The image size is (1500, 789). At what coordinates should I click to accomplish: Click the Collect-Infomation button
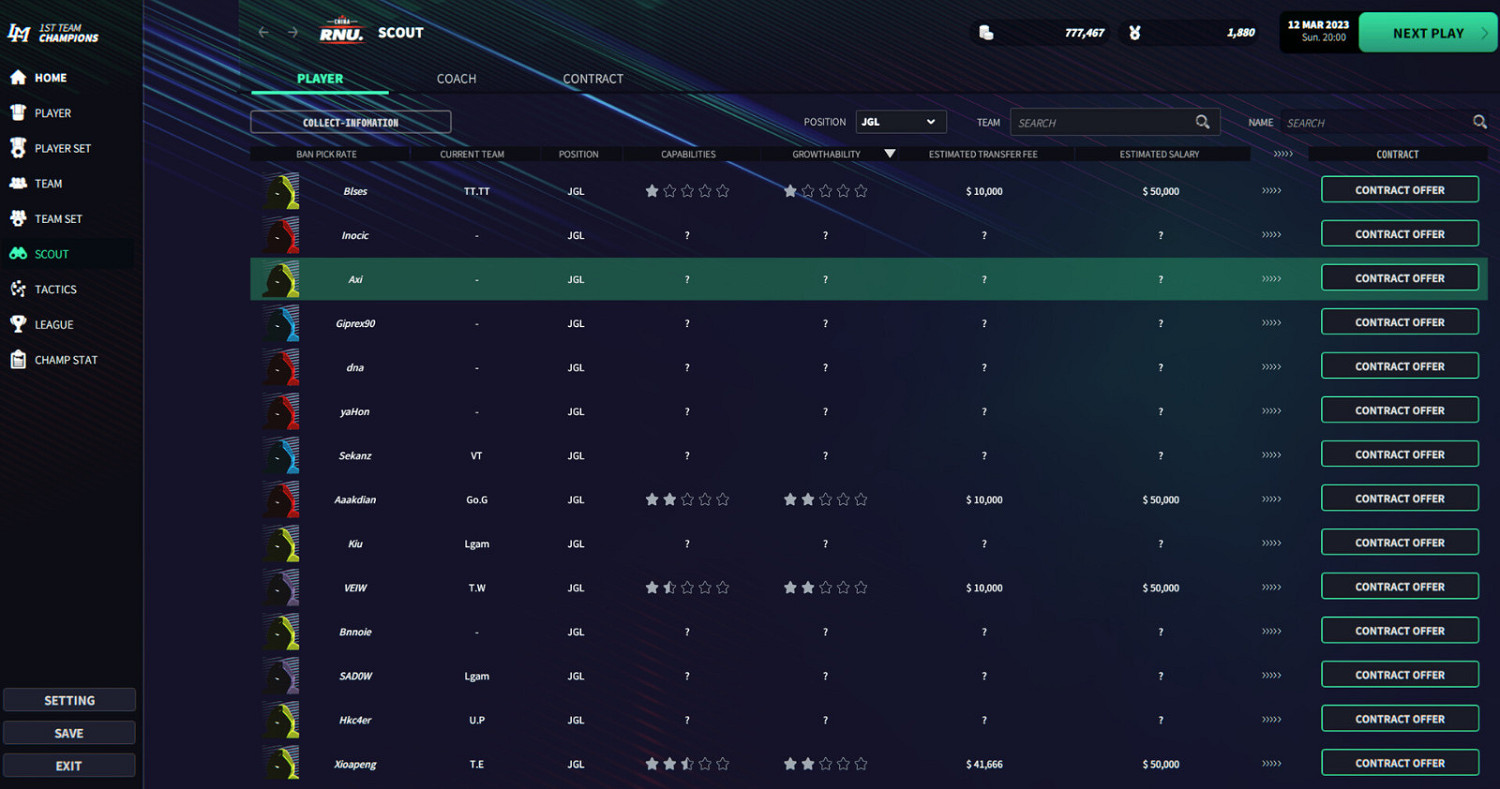click(x=350, y=122)
